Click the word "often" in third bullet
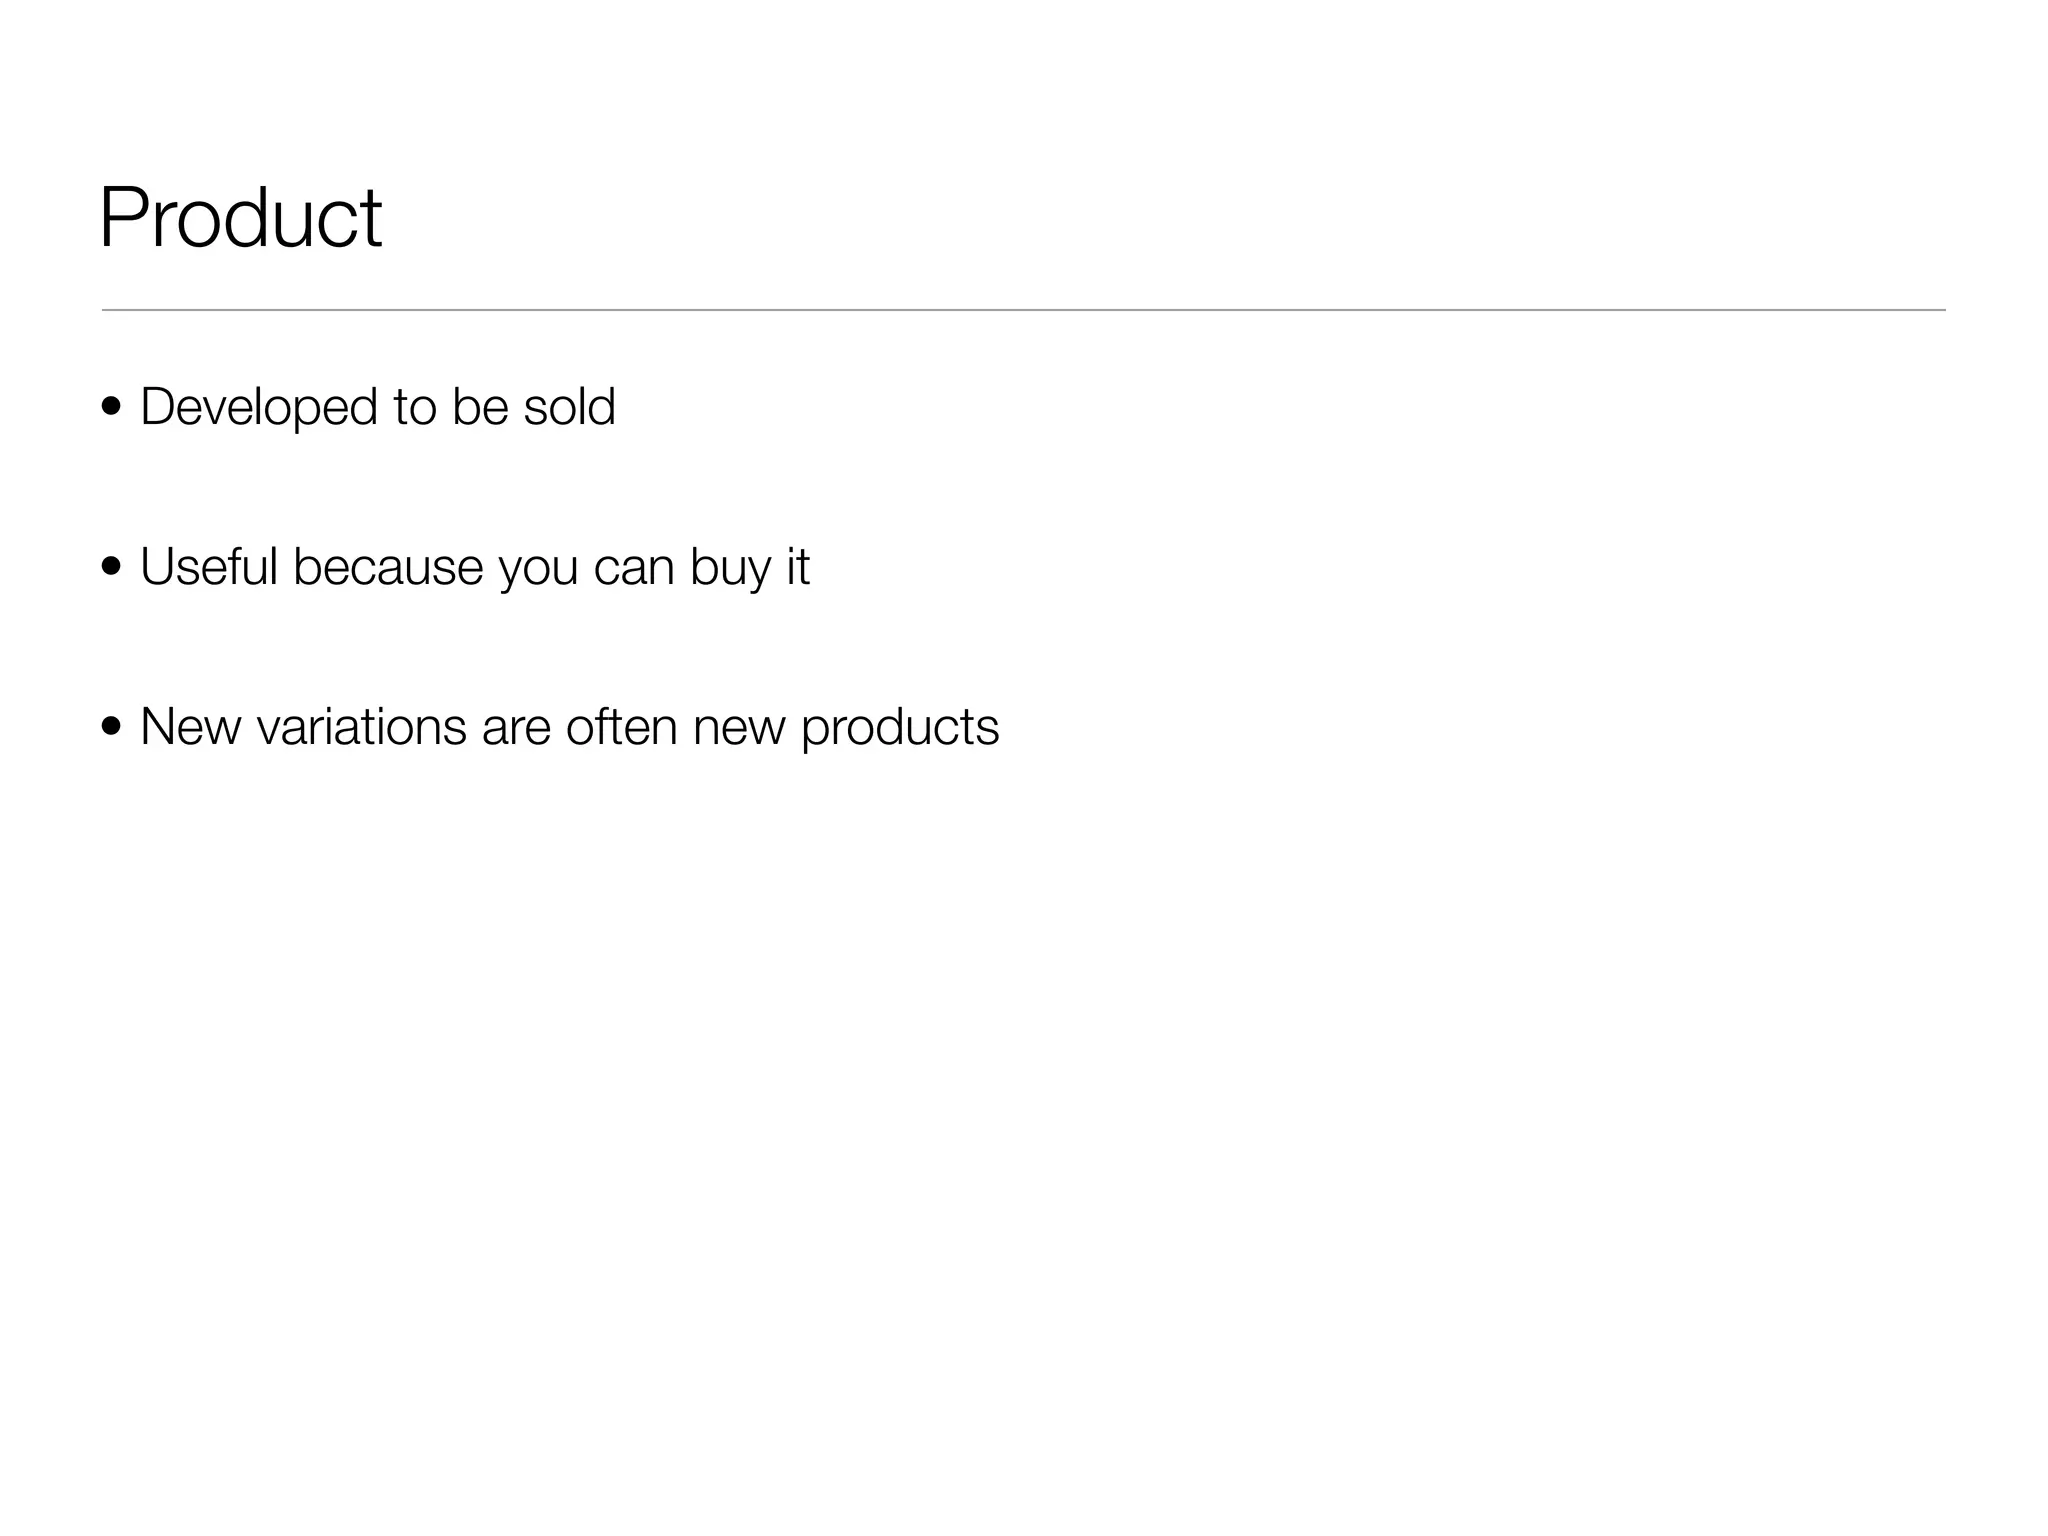 [x=621, y=727]
